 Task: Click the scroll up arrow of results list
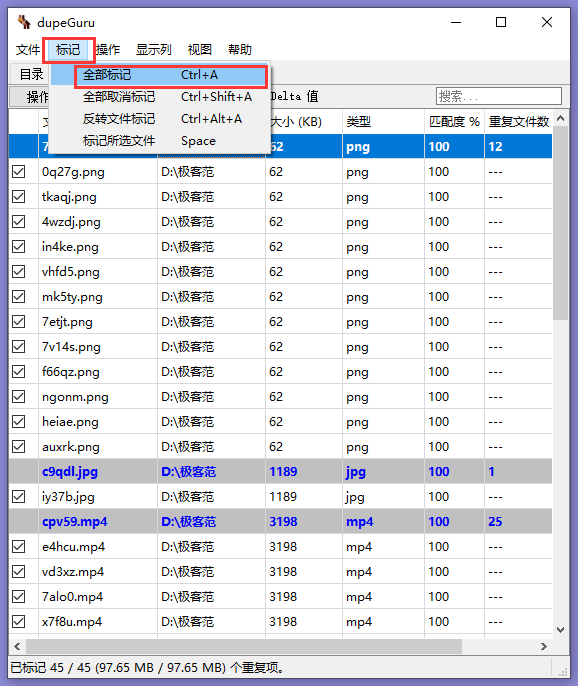click(x=560, y=118)
